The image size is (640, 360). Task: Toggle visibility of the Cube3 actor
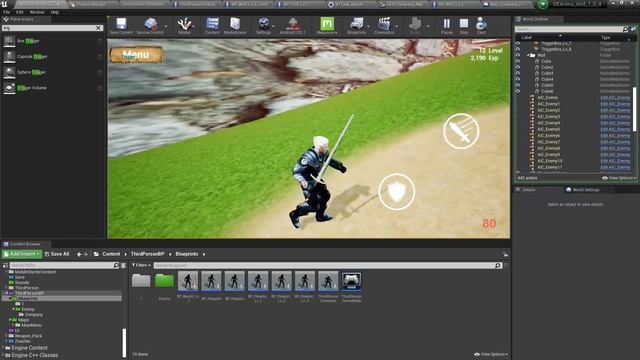[x=518, y=73]
